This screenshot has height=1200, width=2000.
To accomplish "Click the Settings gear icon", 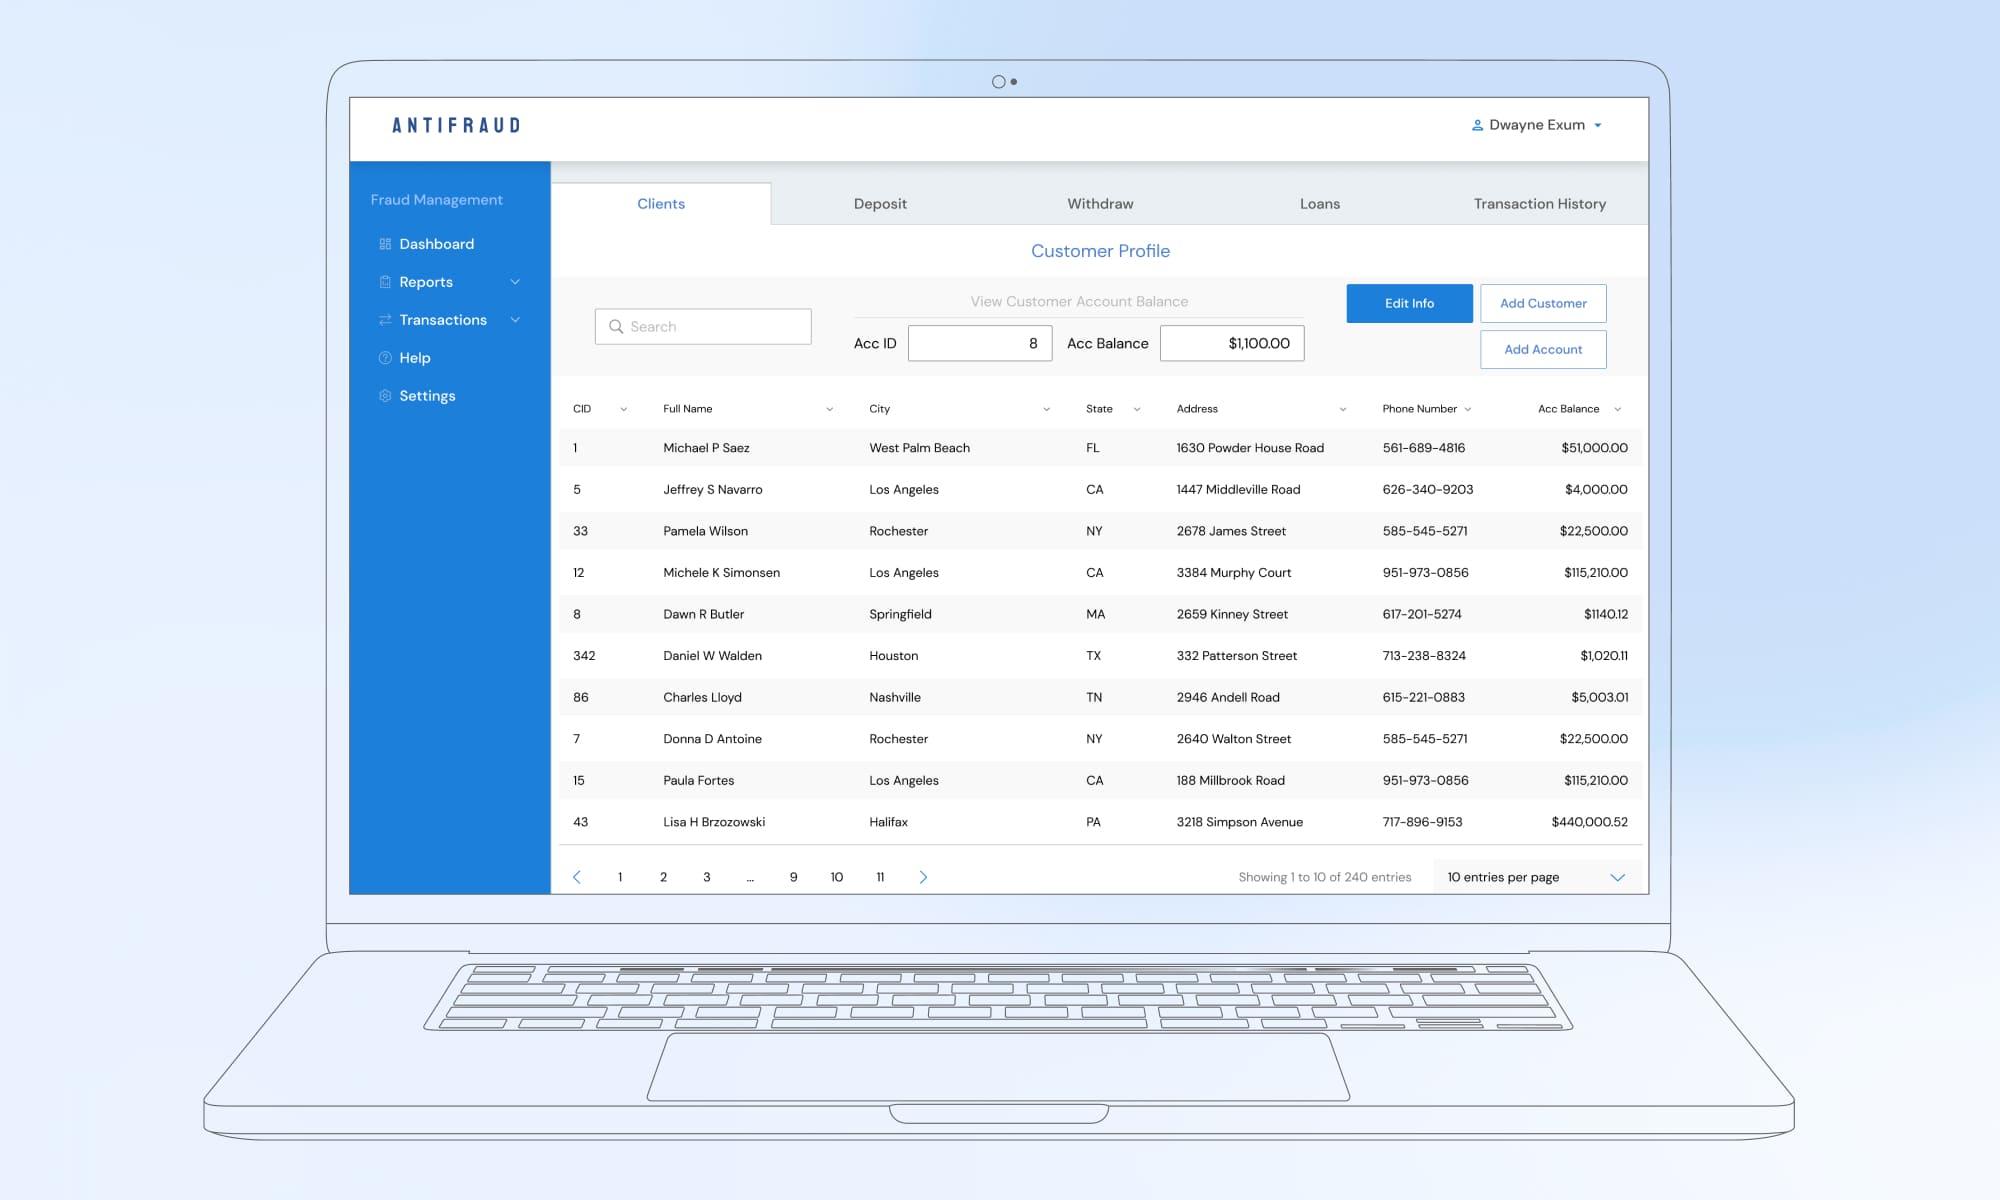I will click(x=385, y=396).
